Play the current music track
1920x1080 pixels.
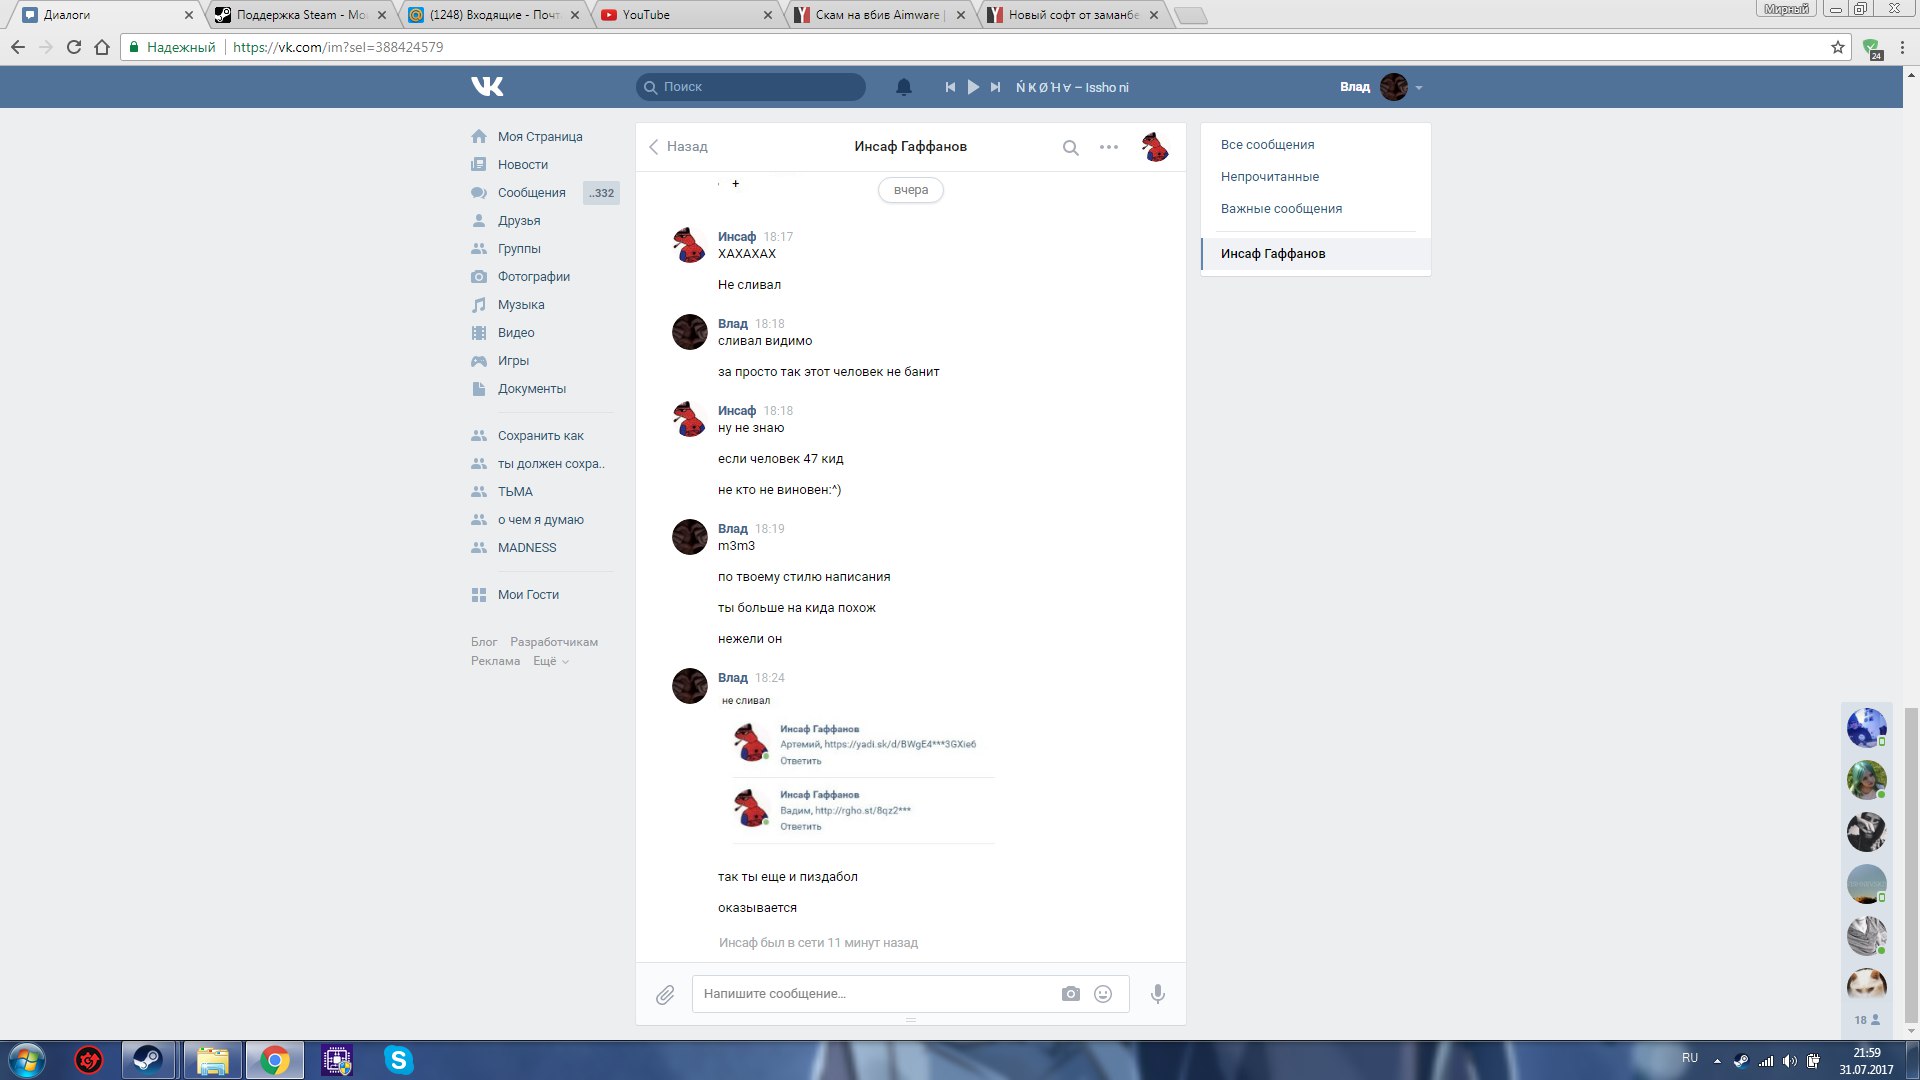tap(973, 87)
